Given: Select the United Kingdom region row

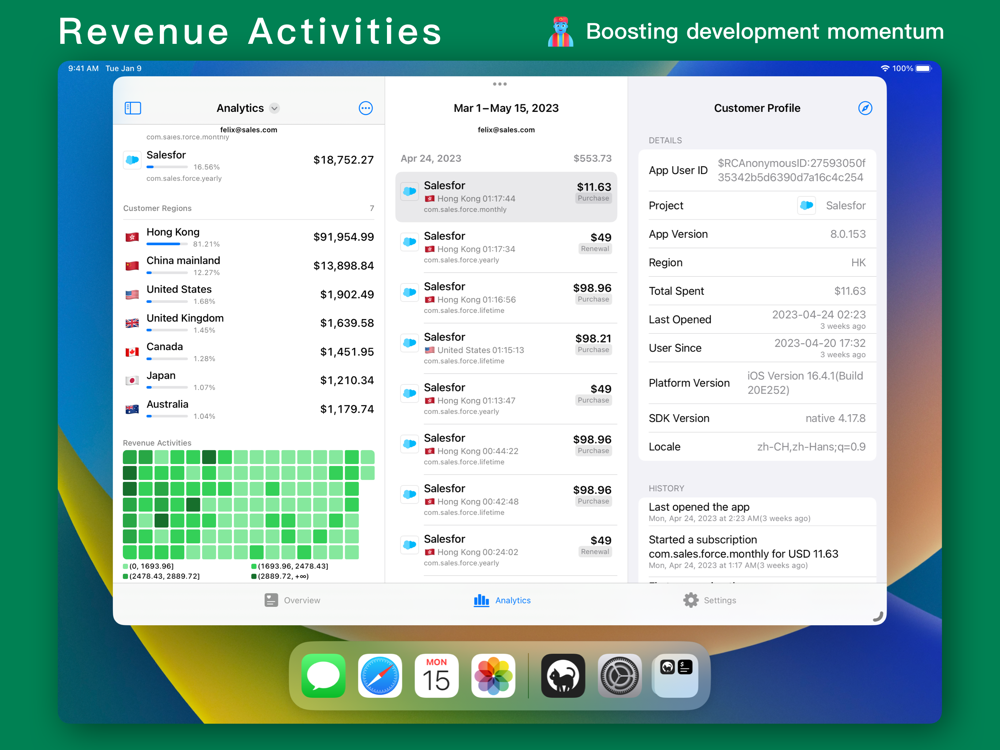Looking at the screenshot, I should point(249,323).
